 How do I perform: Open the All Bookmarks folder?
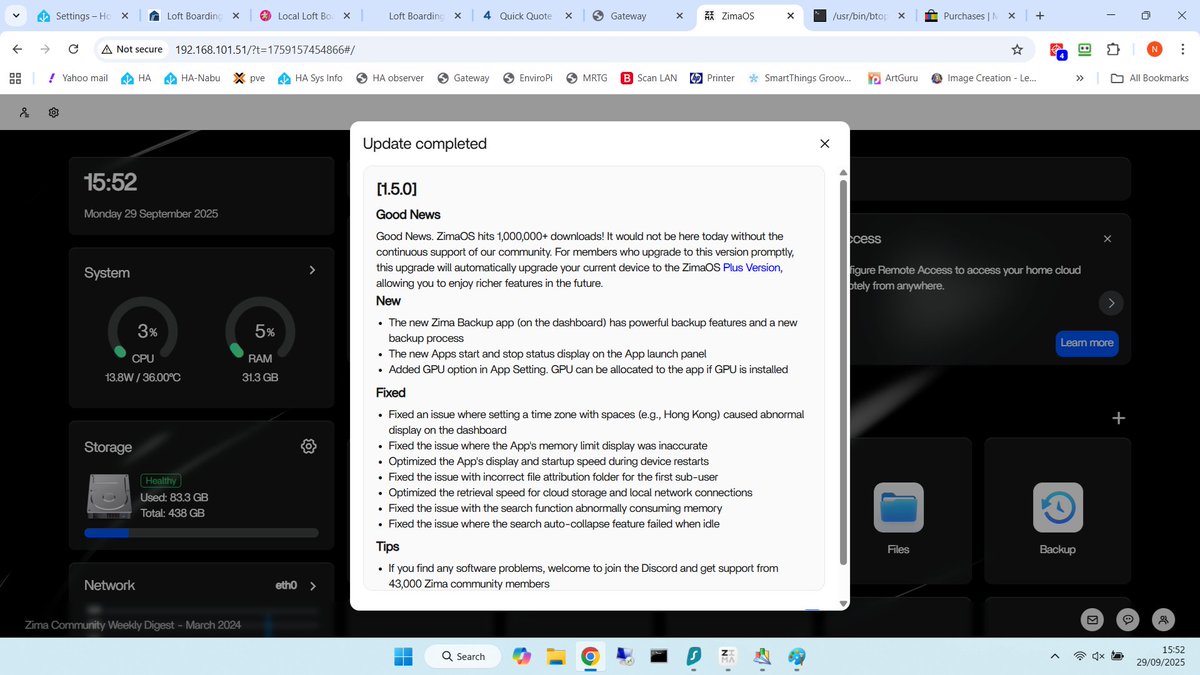[x=1149, y=78]
